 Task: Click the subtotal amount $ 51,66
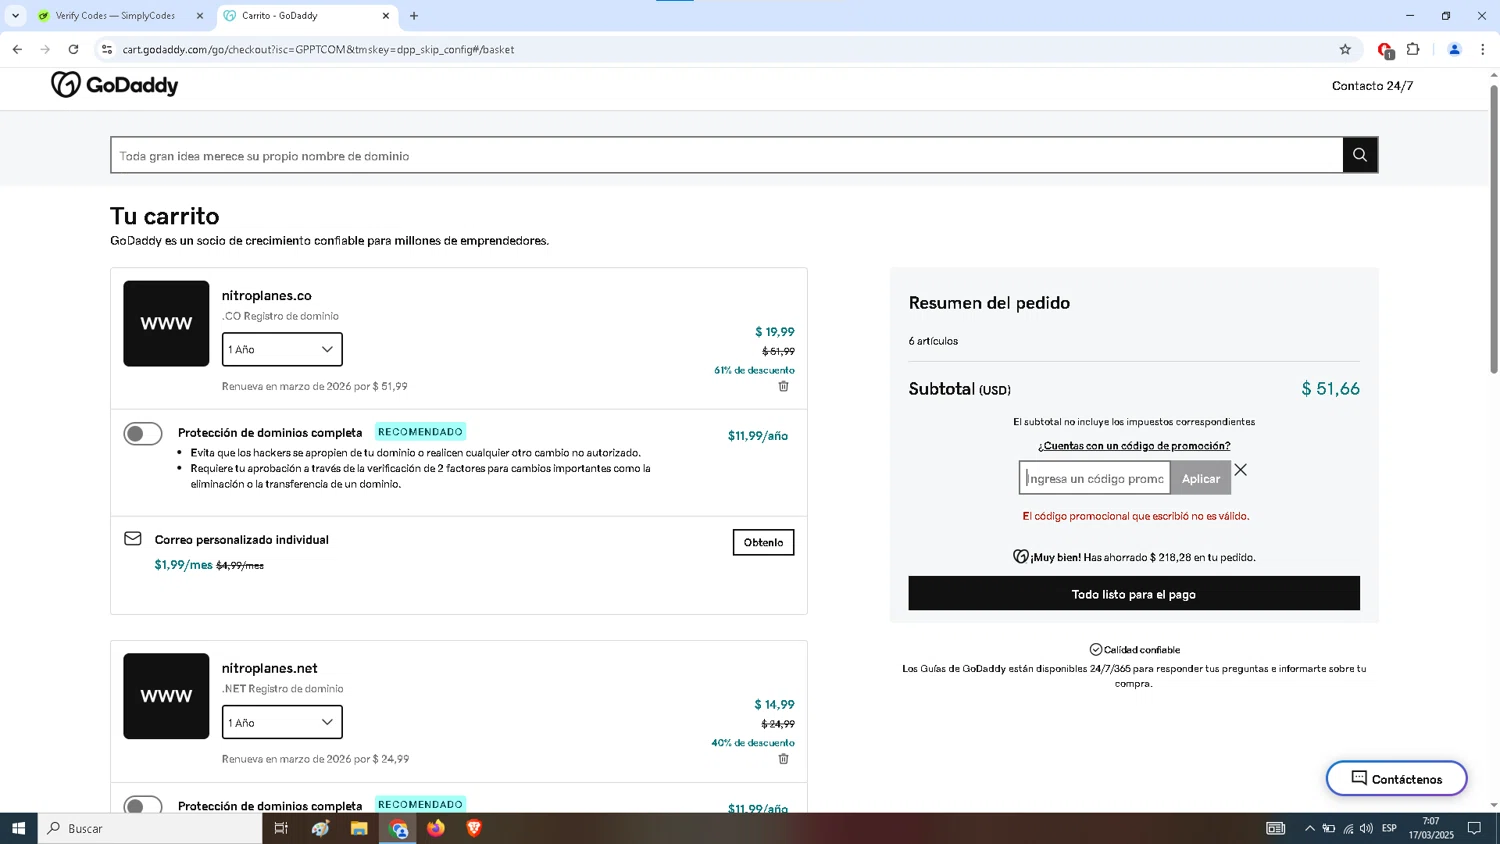tap(1330, 389)
